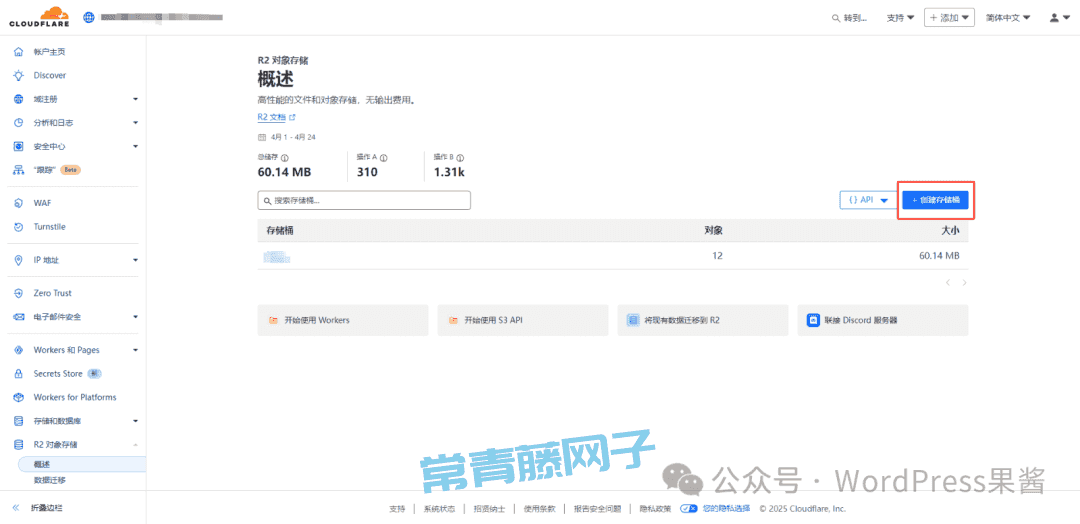Click the next page arrow under table
The width and height of the screenshot is (1080, 524).
pos(964,282)
